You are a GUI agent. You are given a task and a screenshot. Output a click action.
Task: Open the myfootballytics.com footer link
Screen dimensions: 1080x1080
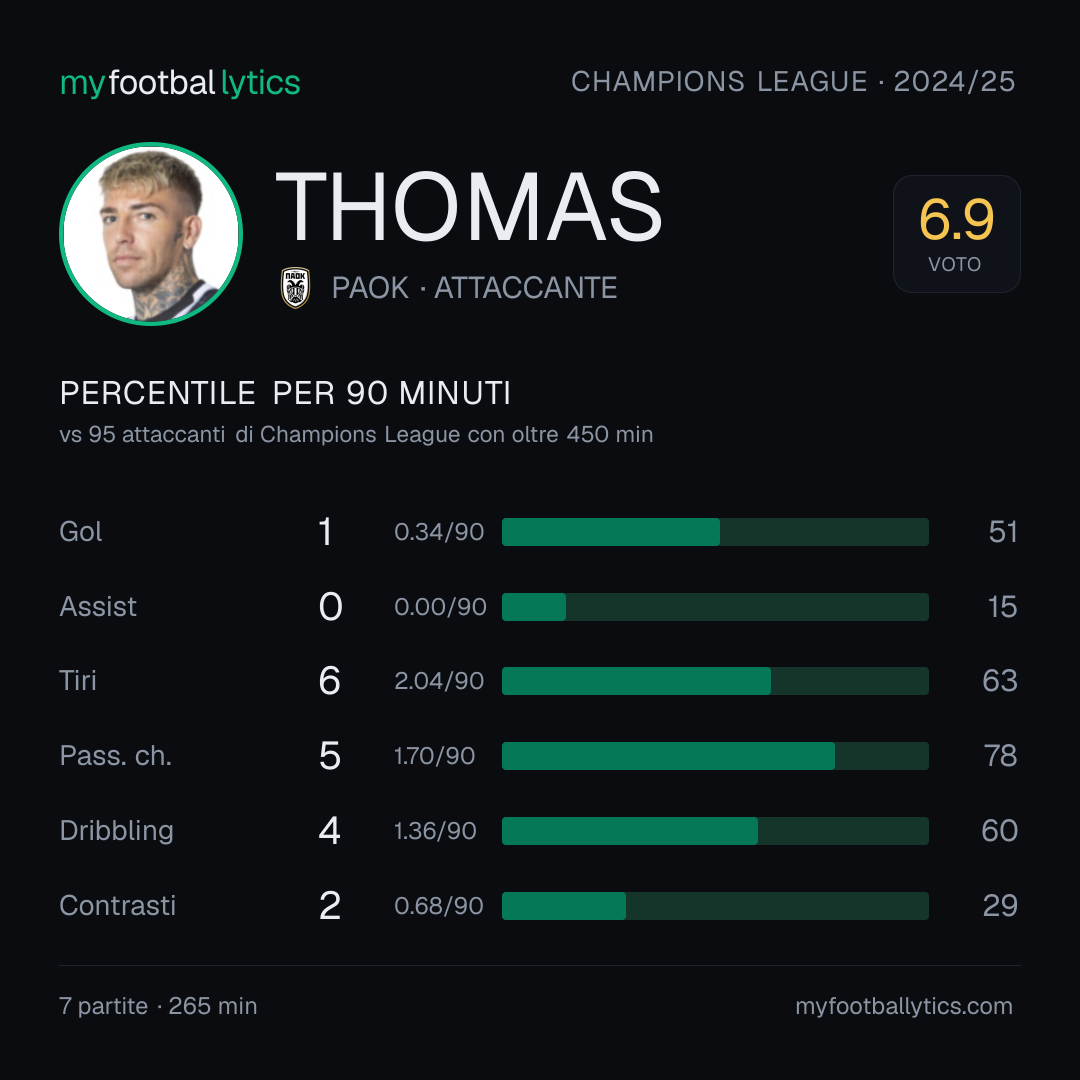[904, 1006]
